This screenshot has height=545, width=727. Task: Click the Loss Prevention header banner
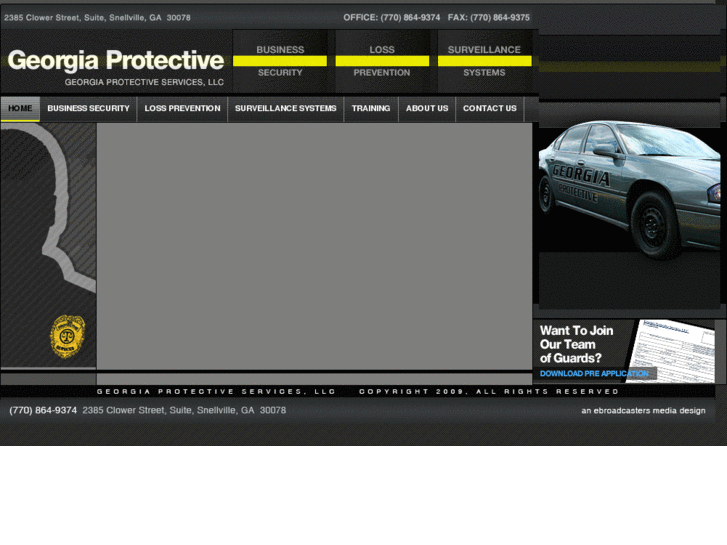click(382, 61)
